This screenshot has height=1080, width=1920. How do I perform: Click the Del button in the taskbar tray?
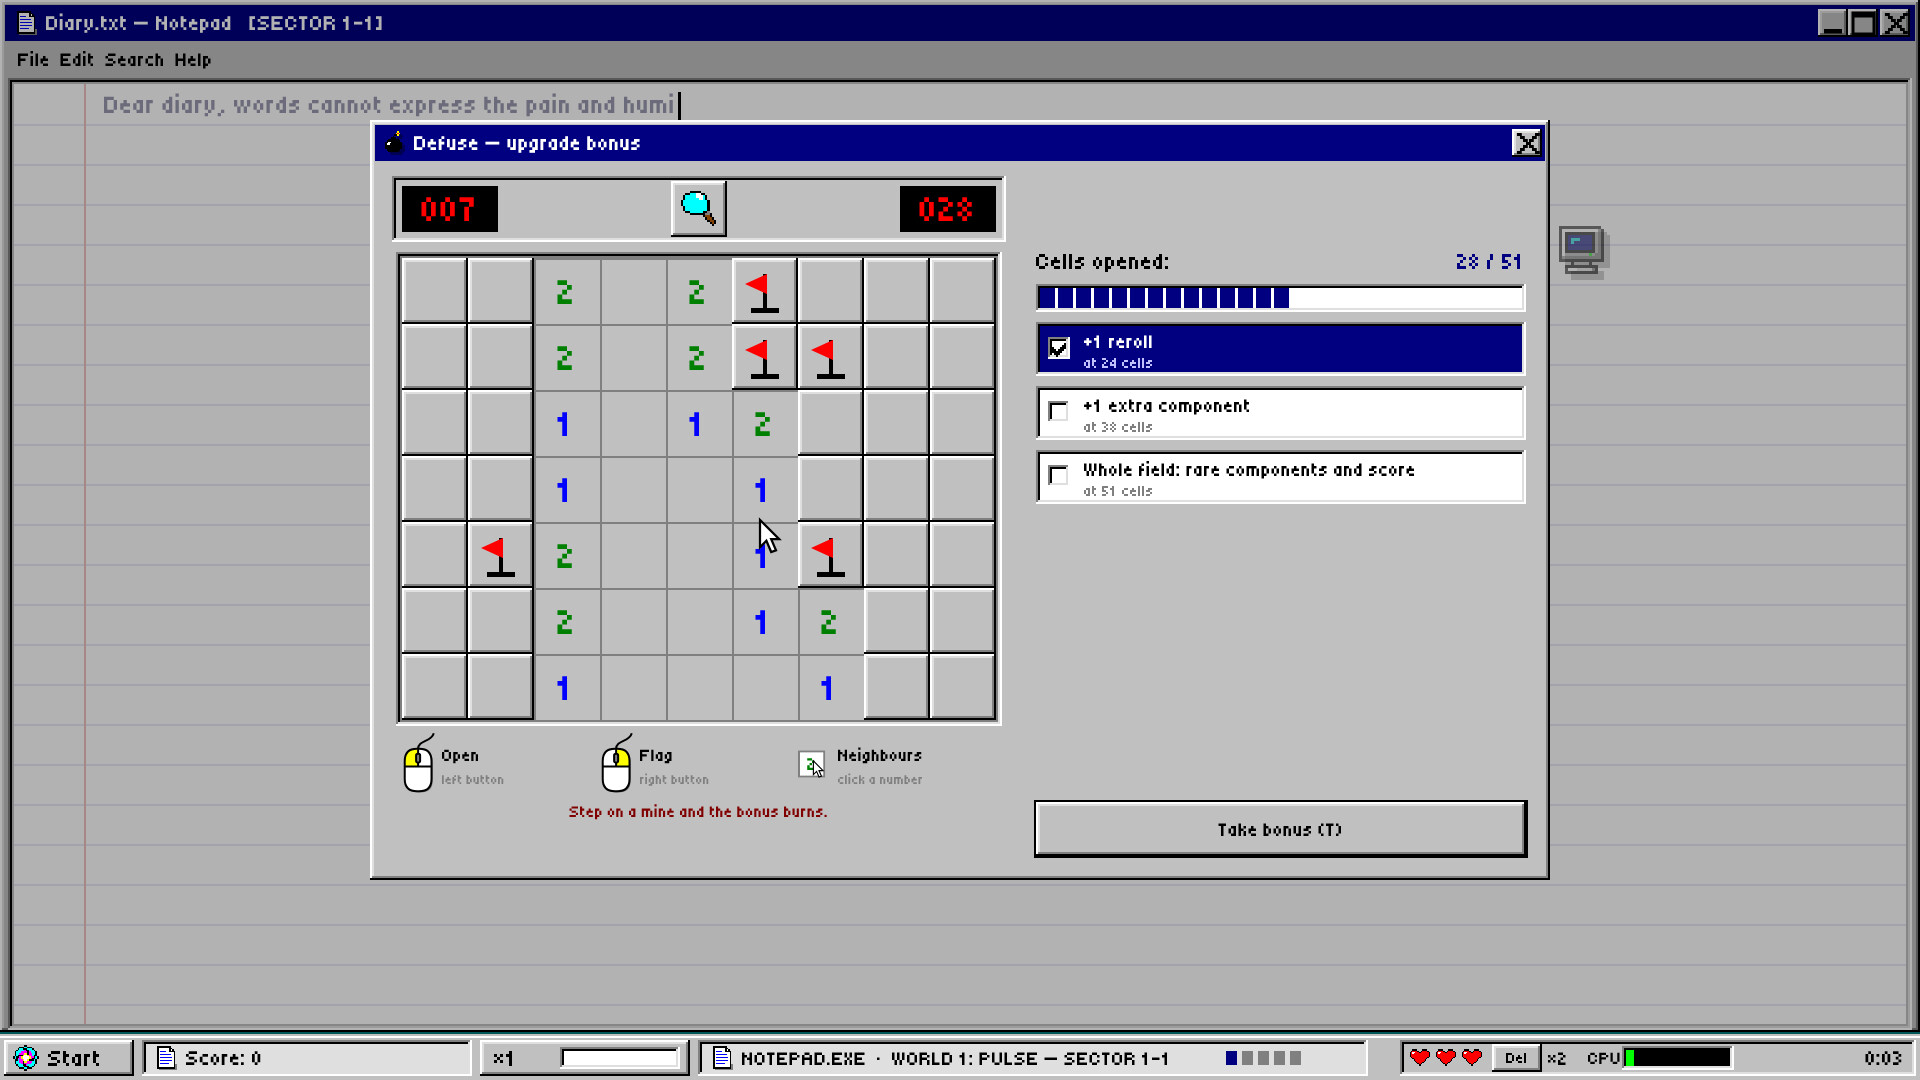click(x=1516, y=1058)
